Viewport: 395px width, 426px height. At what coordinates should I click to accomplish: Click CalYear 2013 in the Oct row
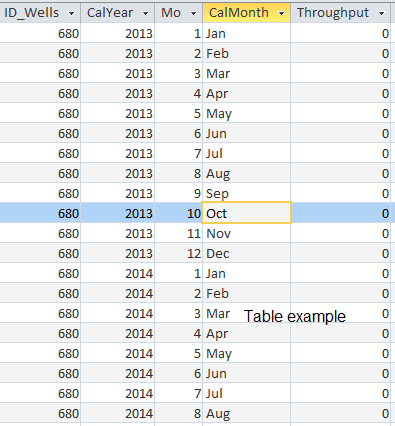click(x=118, y=213)
